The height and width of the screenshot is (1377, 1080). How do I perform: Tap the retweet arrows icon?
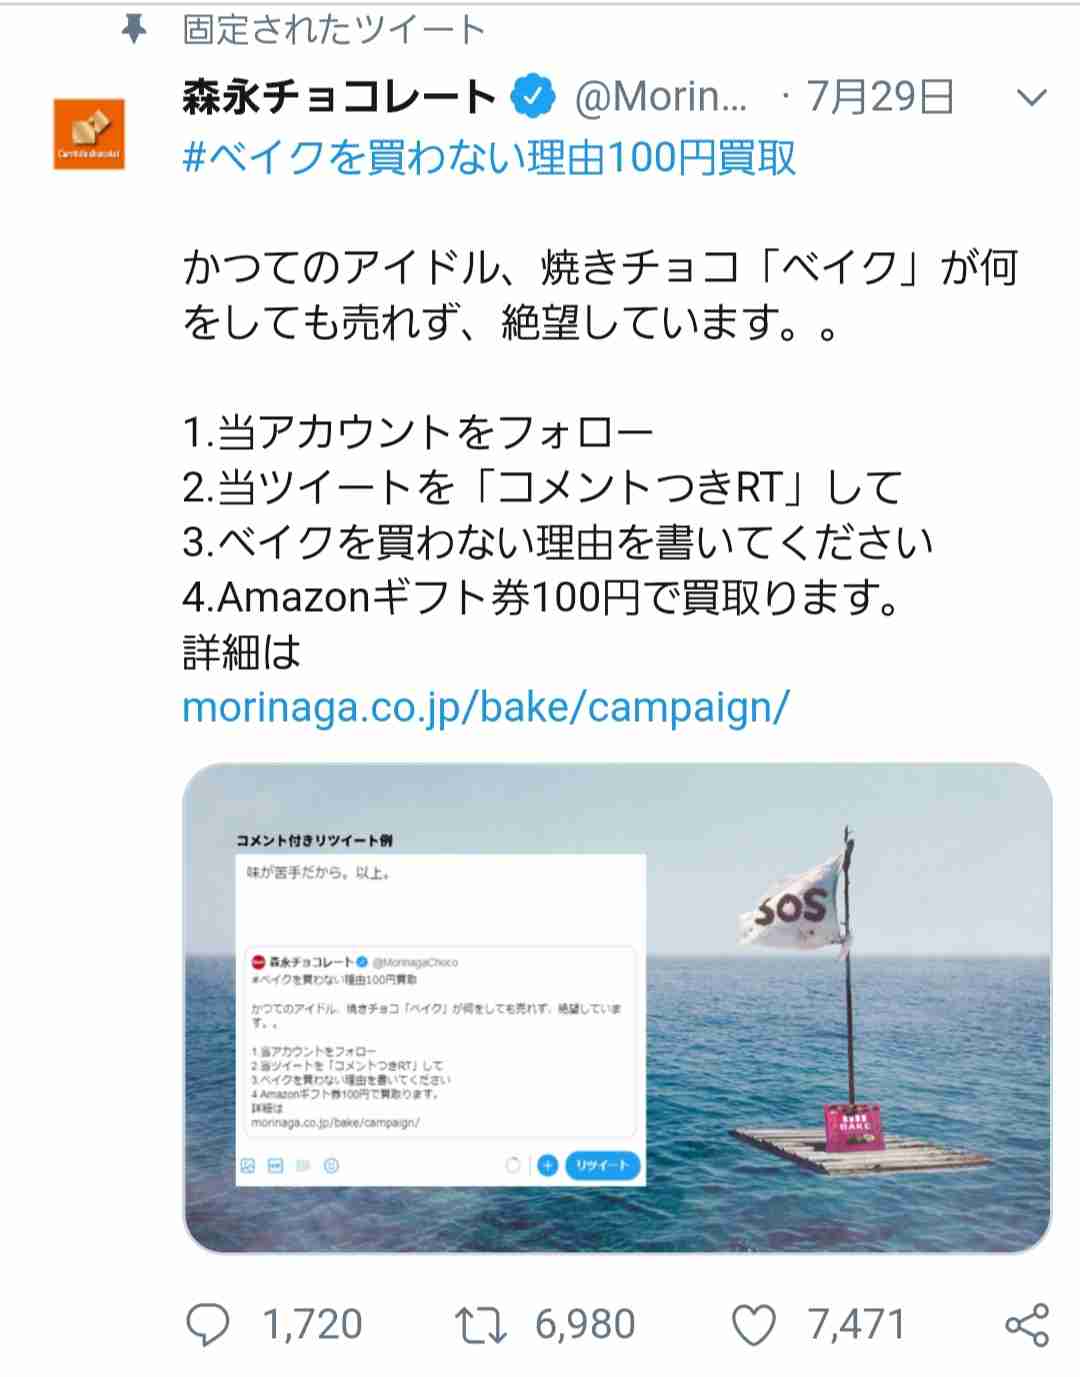pos(481,1325)
